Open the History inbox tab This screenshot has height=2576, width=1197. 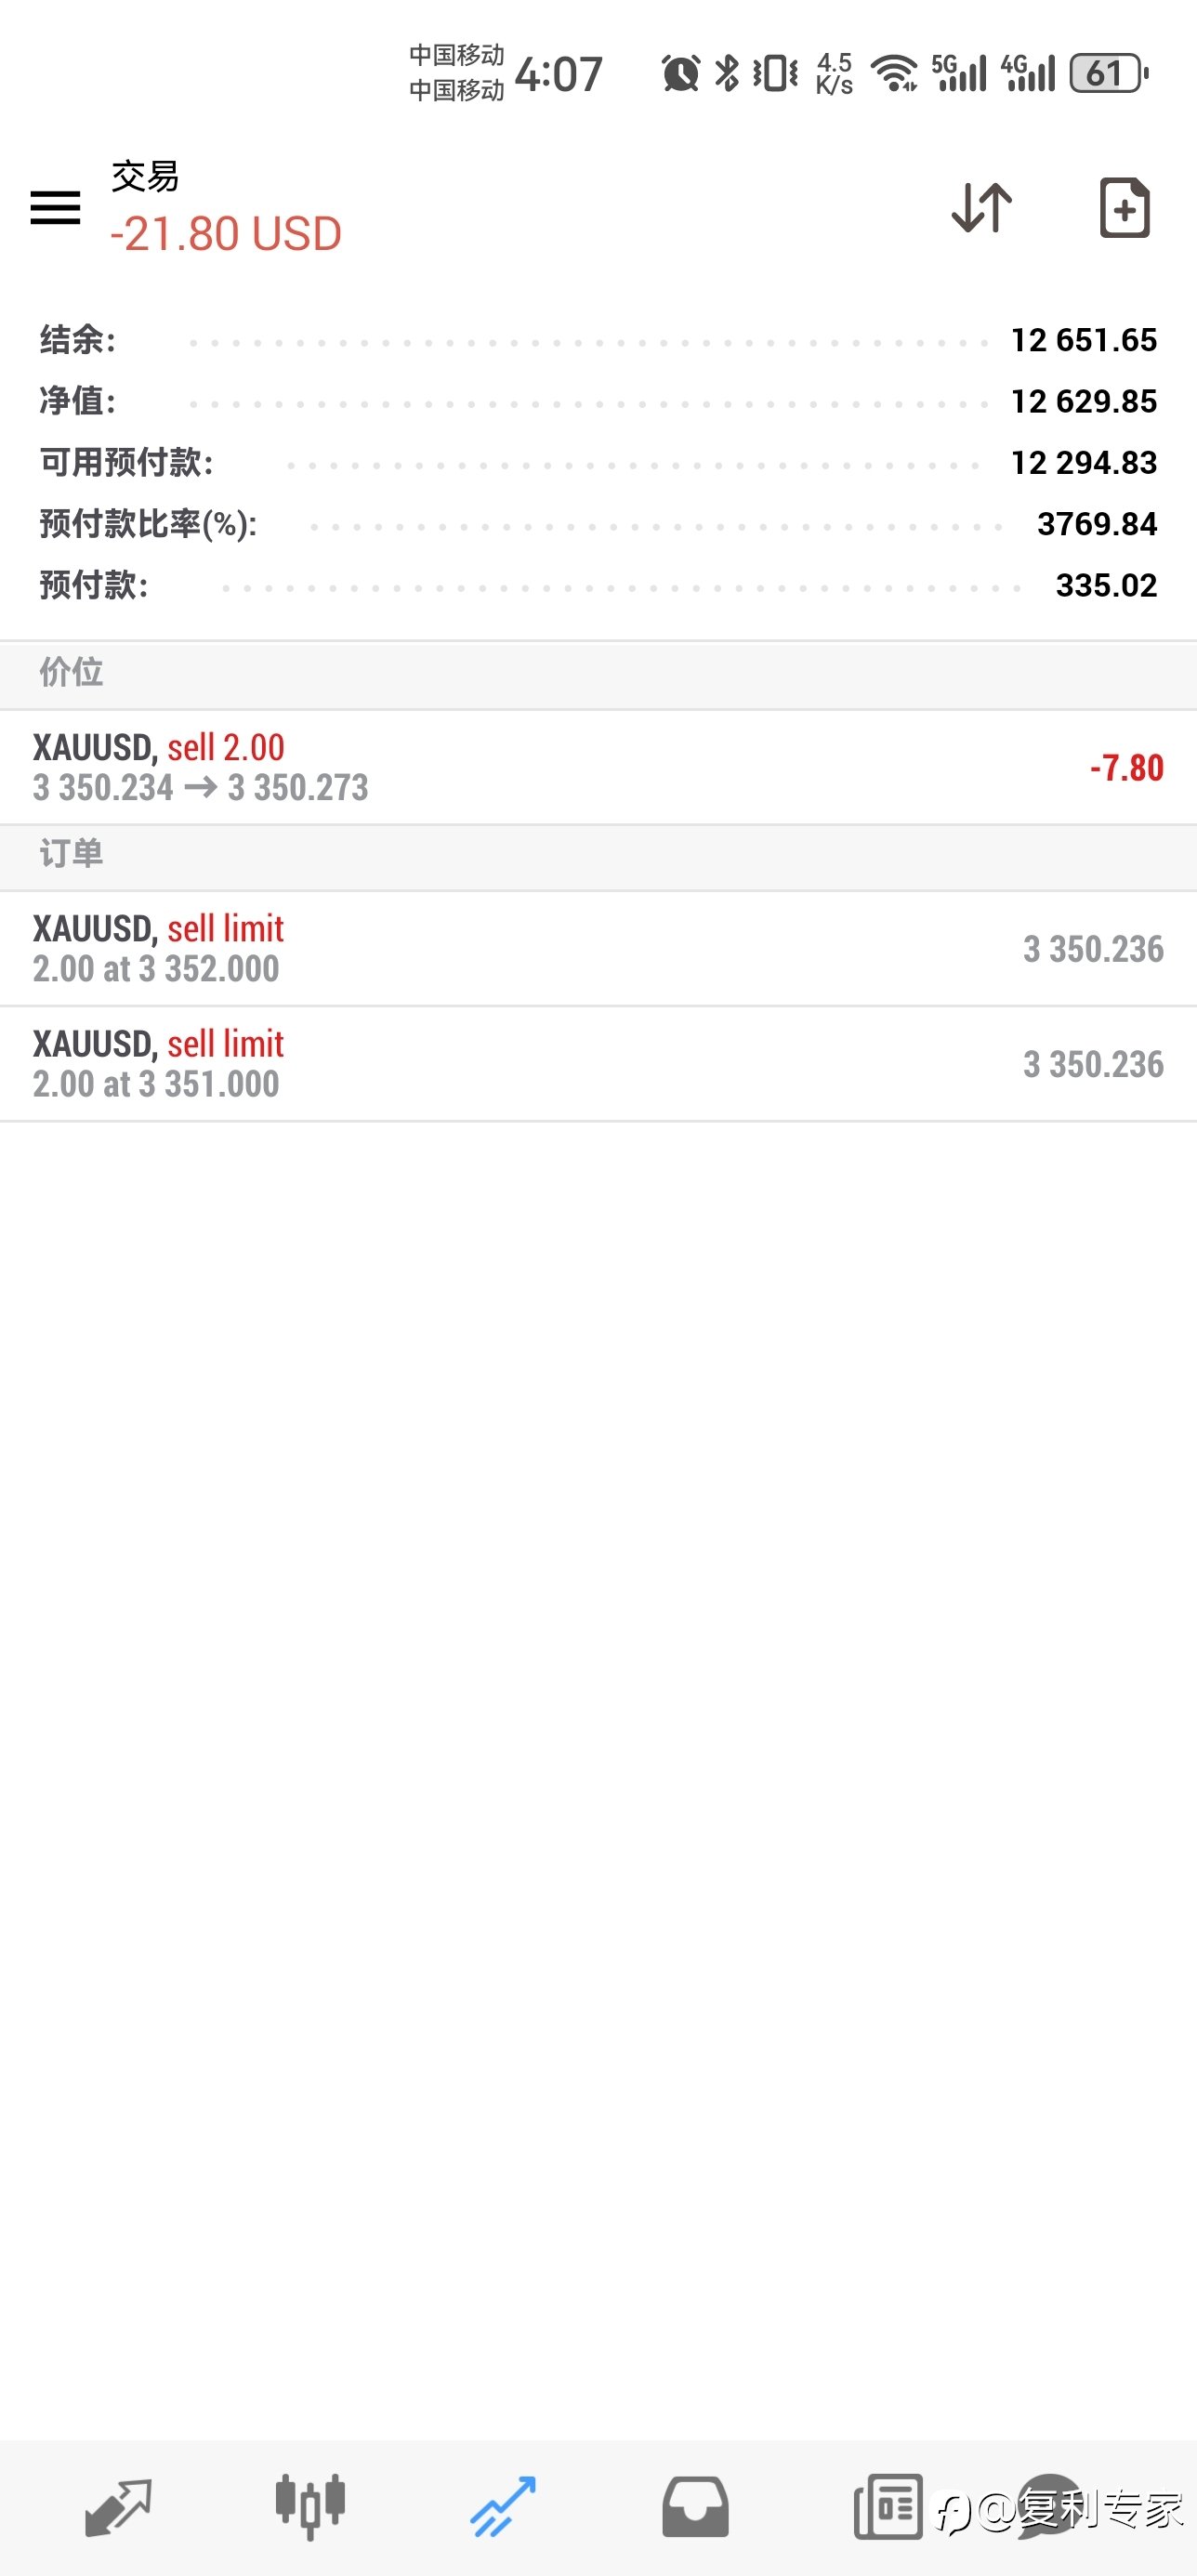tap(695, 2507)
